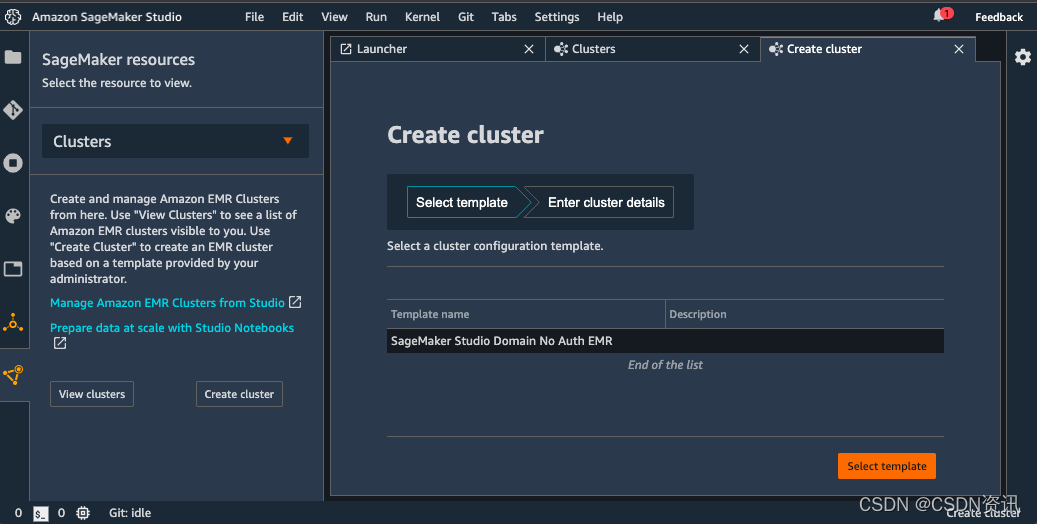Open the View menu
The width and height of the screenshot is (1037, 524).
coord(334,17)
